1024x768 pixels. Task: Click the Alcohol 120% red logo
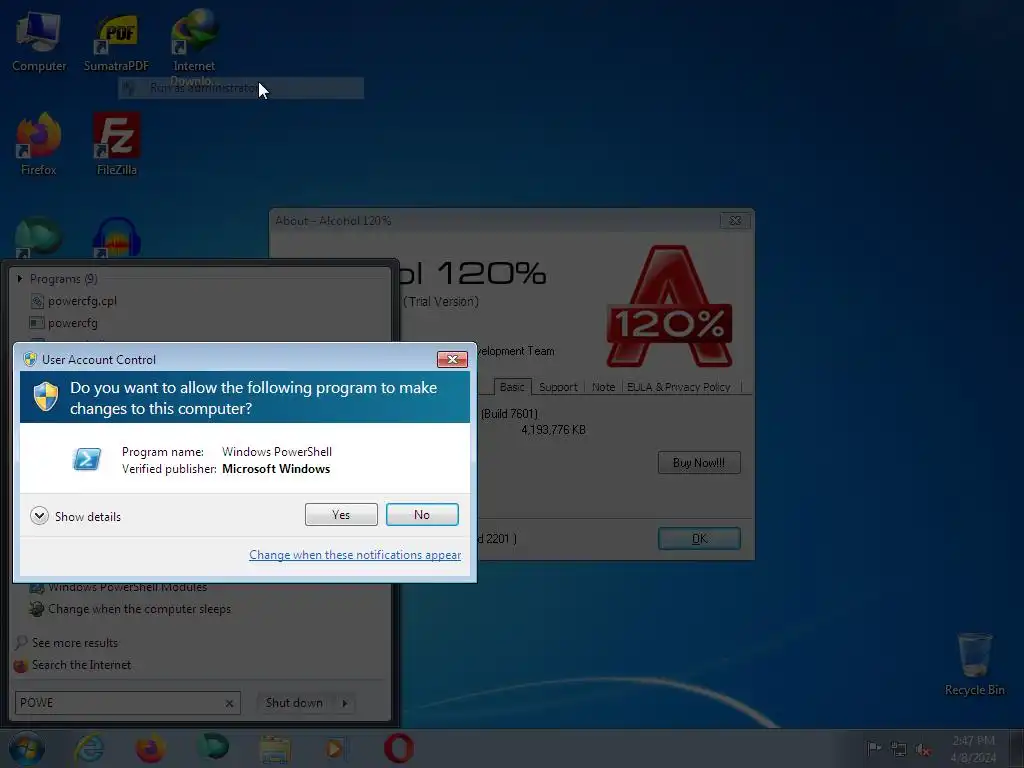tap(669, 307)
